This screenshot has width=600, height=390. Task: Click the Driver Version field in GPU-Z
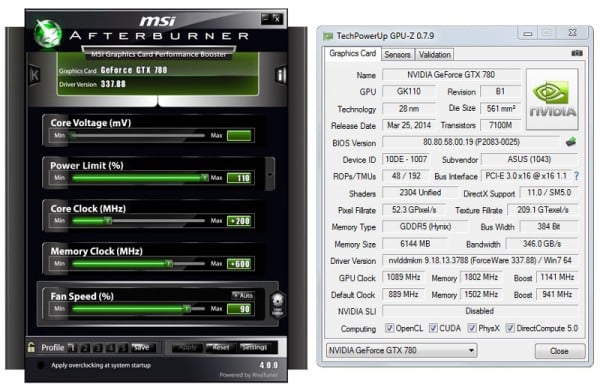pos(480,261)
